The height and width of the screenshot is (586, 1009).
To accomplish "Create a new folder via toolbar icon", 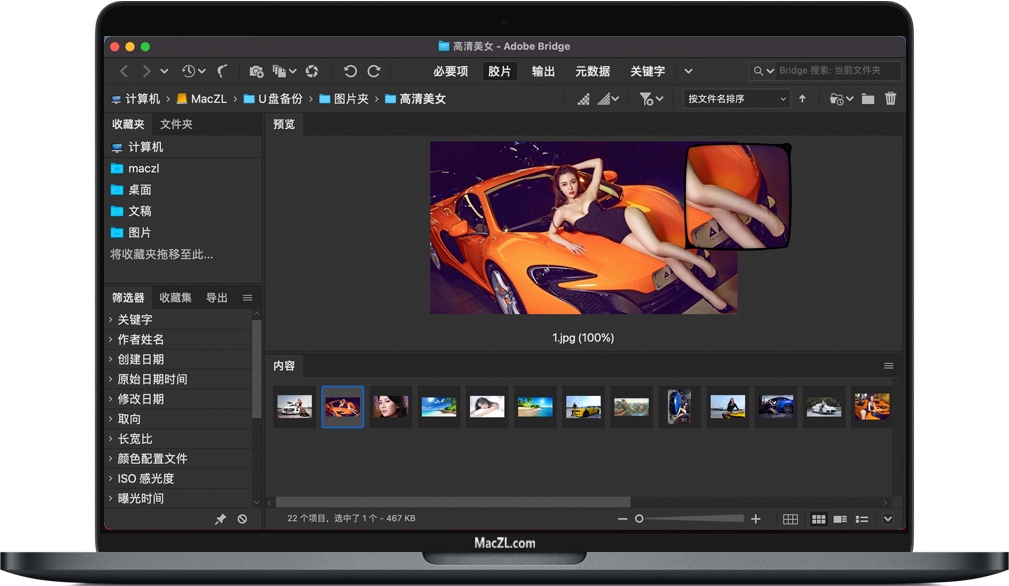I will click(866, 99).
